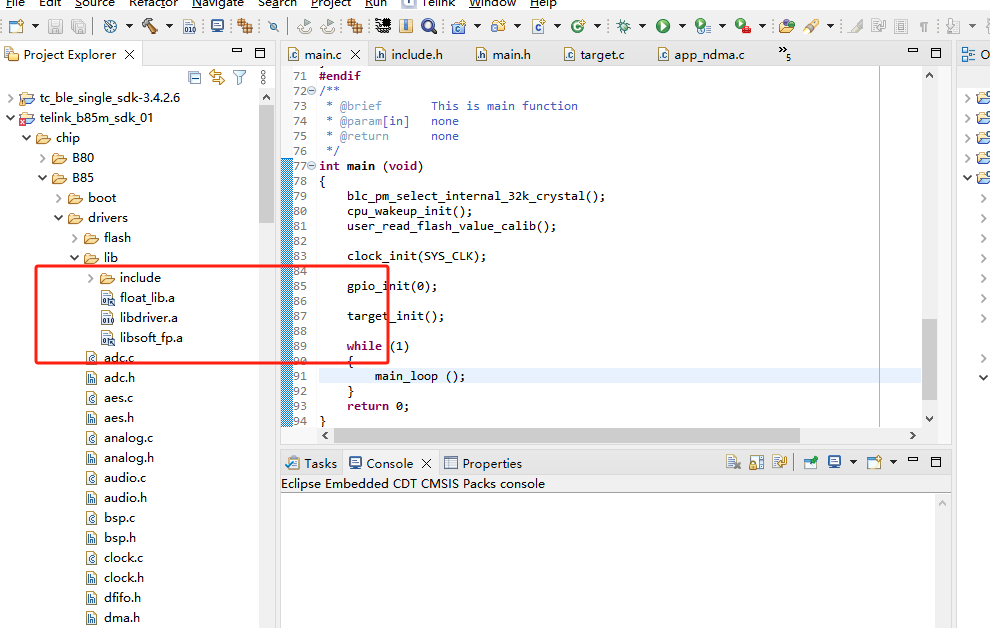Toggle Pin Console icon

[x=811, y=463]
